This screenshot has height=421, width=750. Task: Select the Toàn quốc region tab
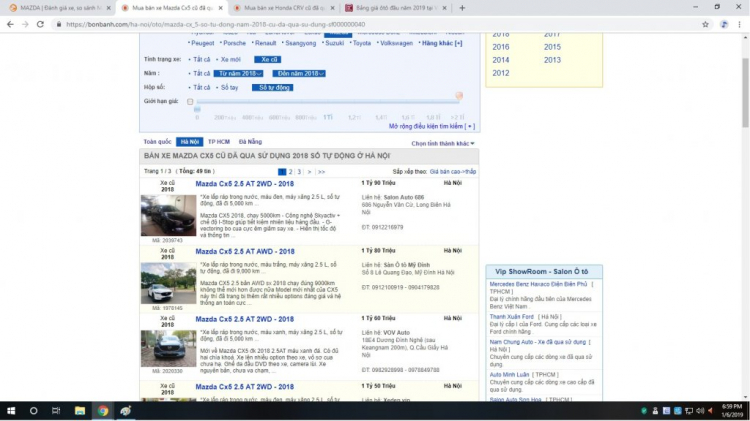tap(157, 142)
